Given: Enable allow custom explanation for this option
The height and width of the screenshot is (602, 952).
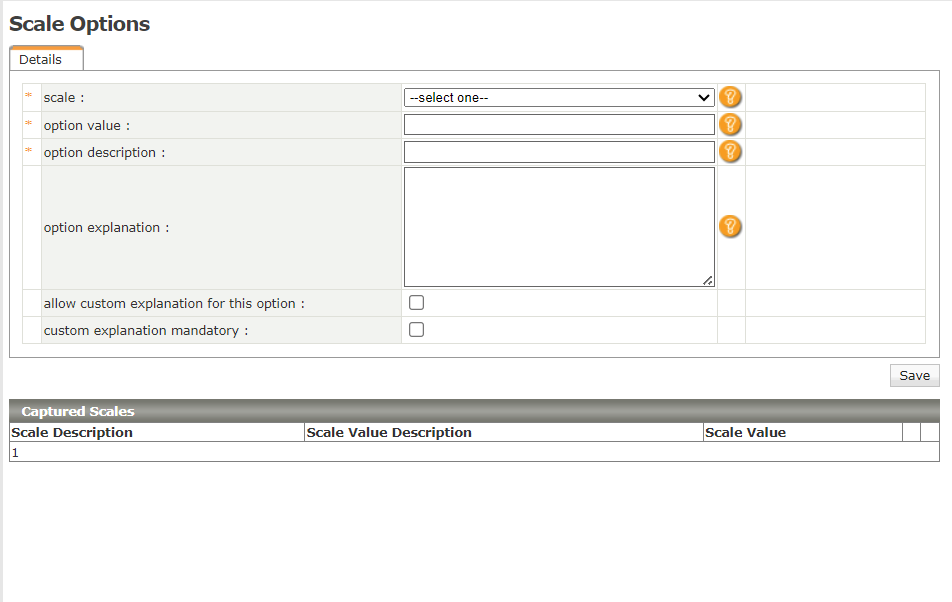Looking at the screenshot, I should tap(416, 303).
